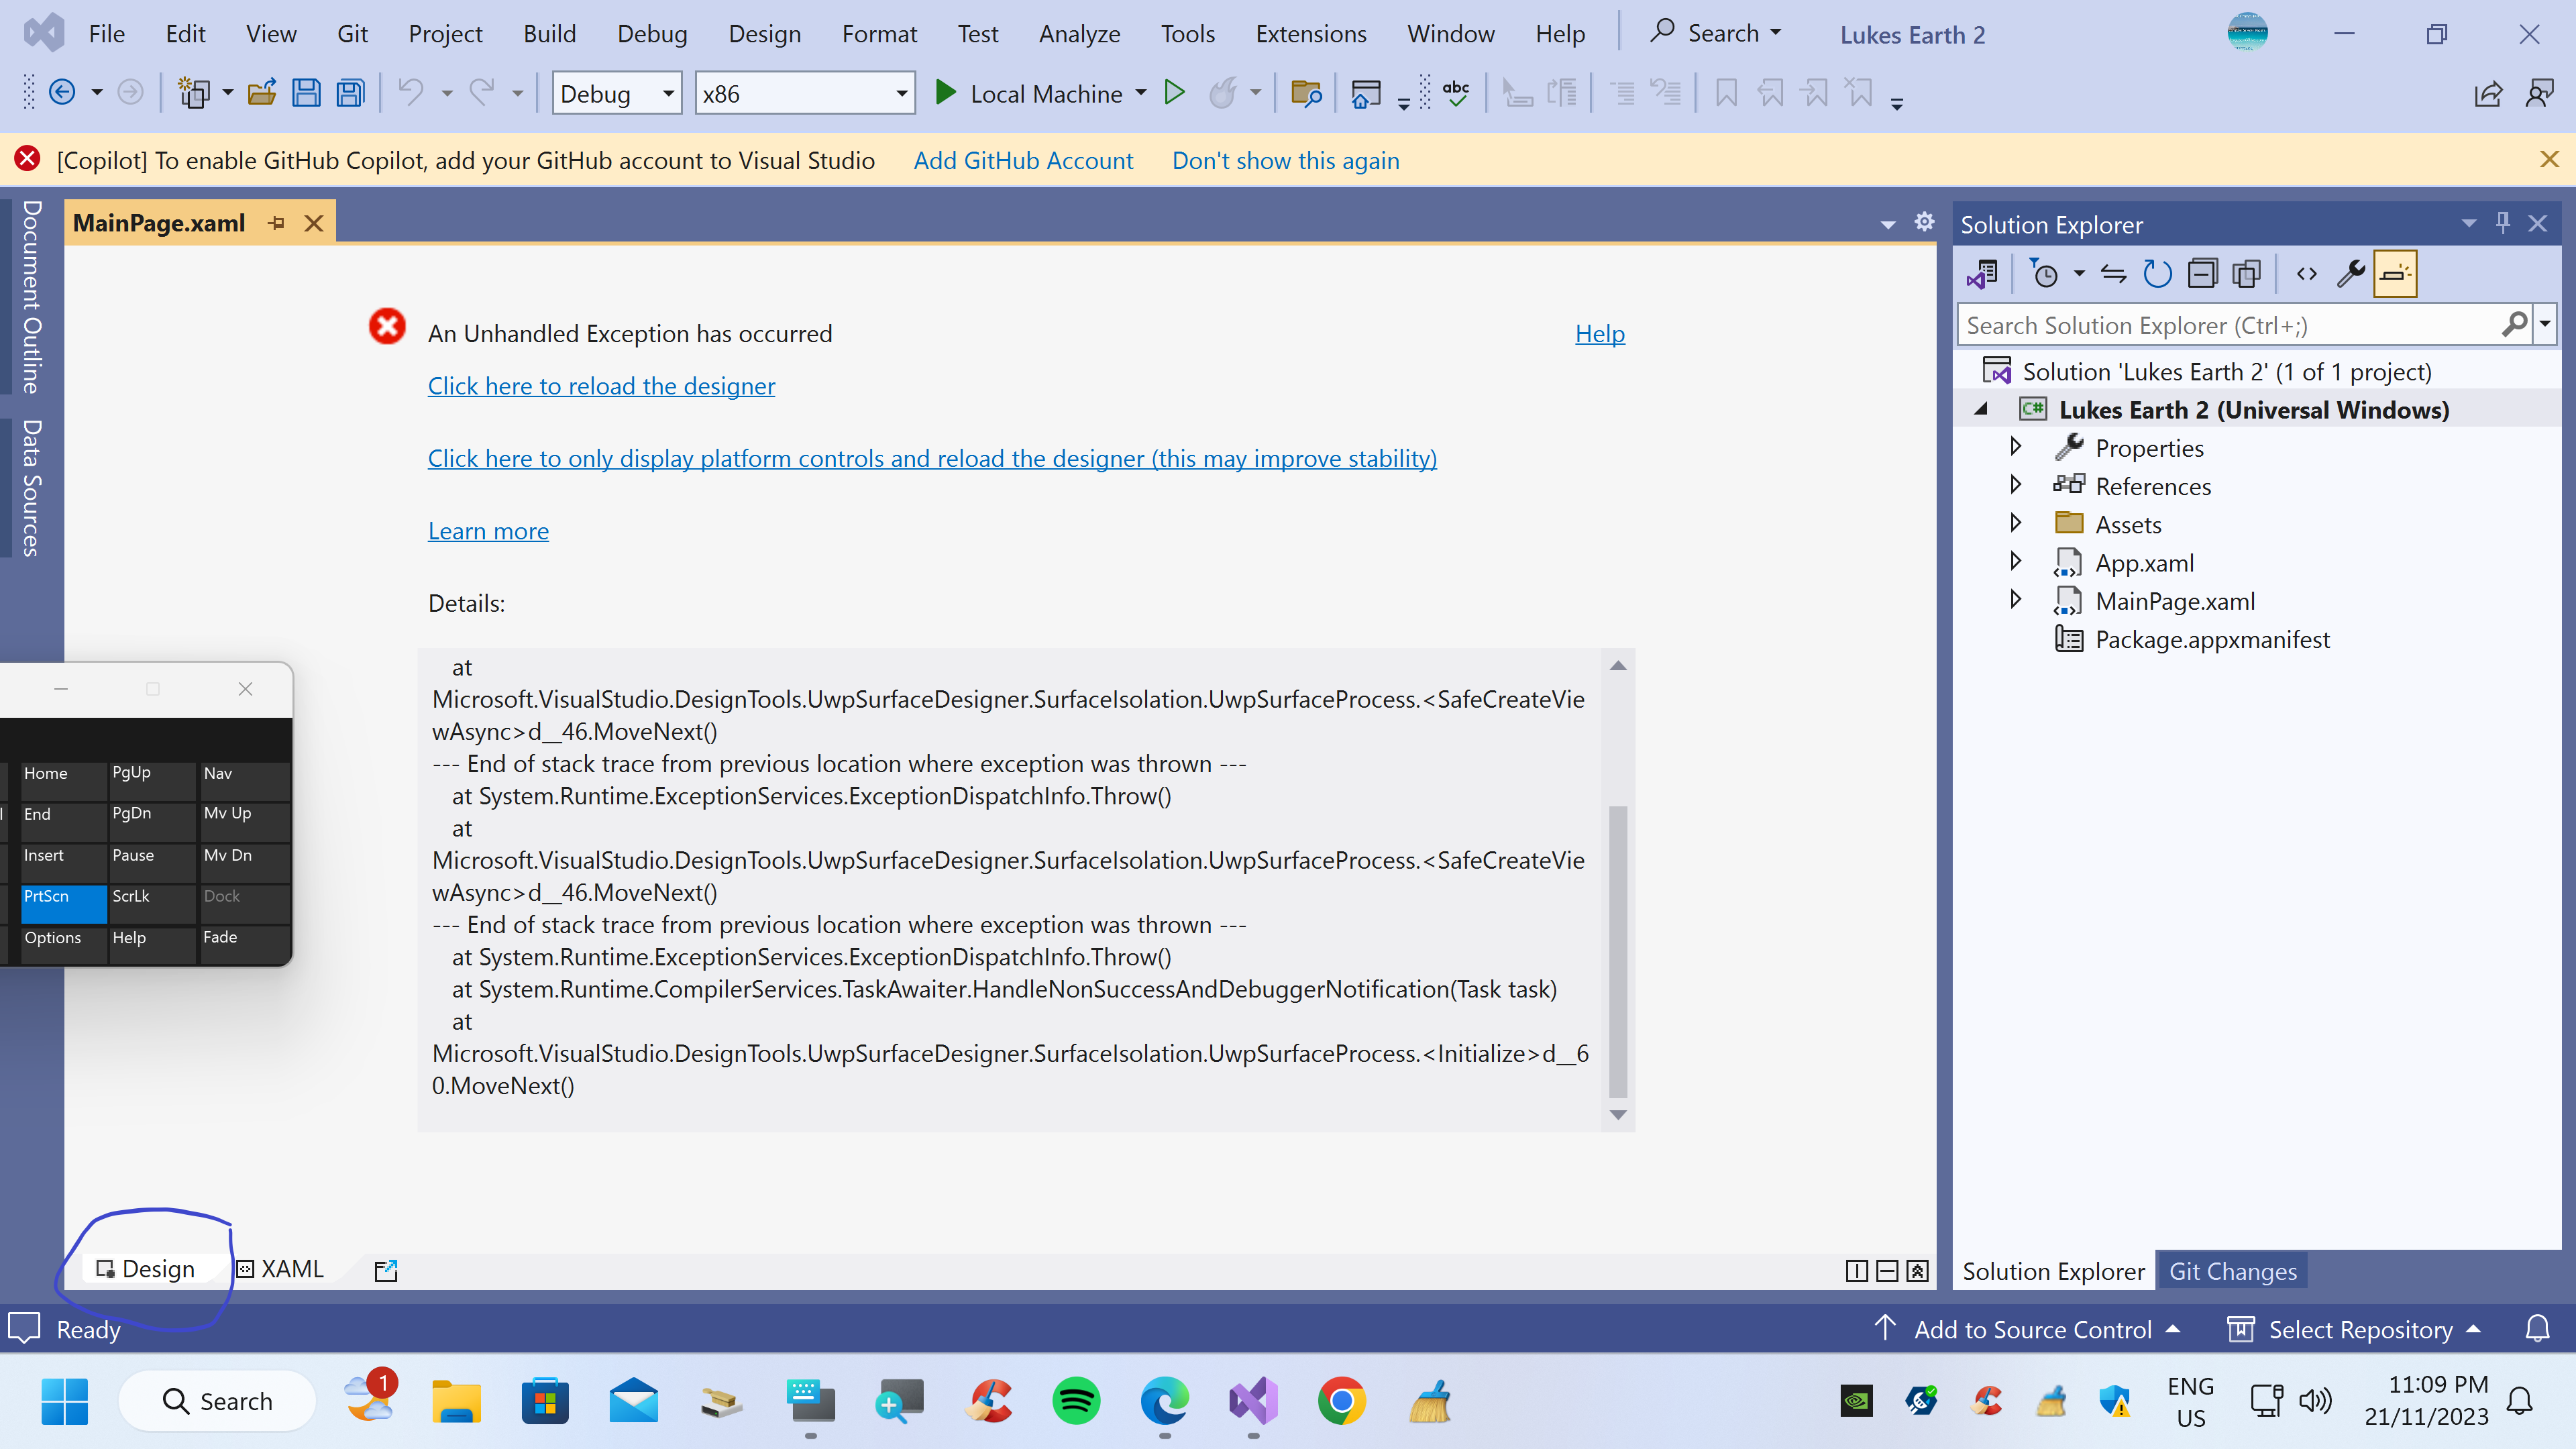Refresh the Solution Explorer
2576x1449 pixels.
pos(2157,273)
